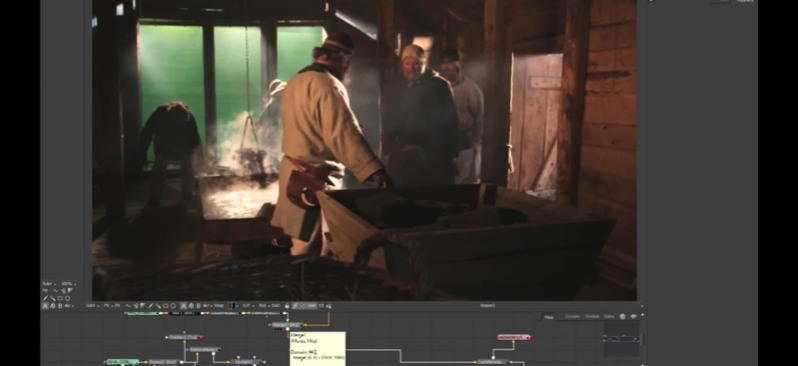Open the SubV dropdown in viewer toolbar

coord(93,306)
